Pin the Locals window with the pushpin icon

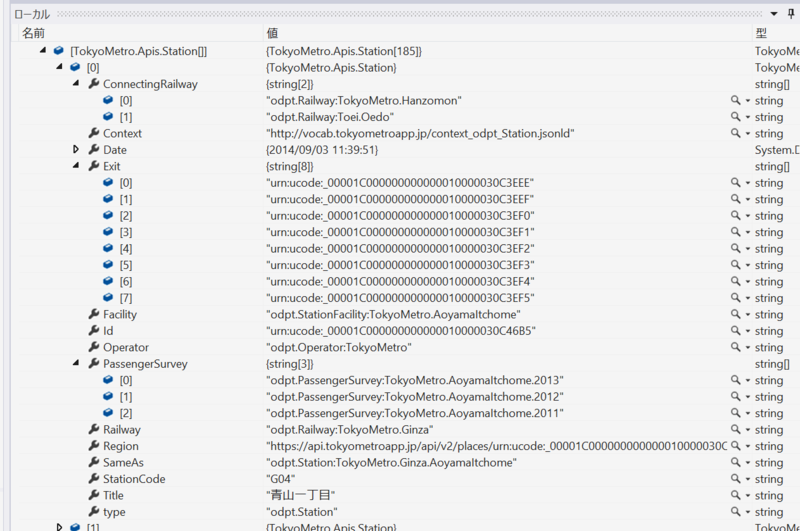tap(791, 14)
